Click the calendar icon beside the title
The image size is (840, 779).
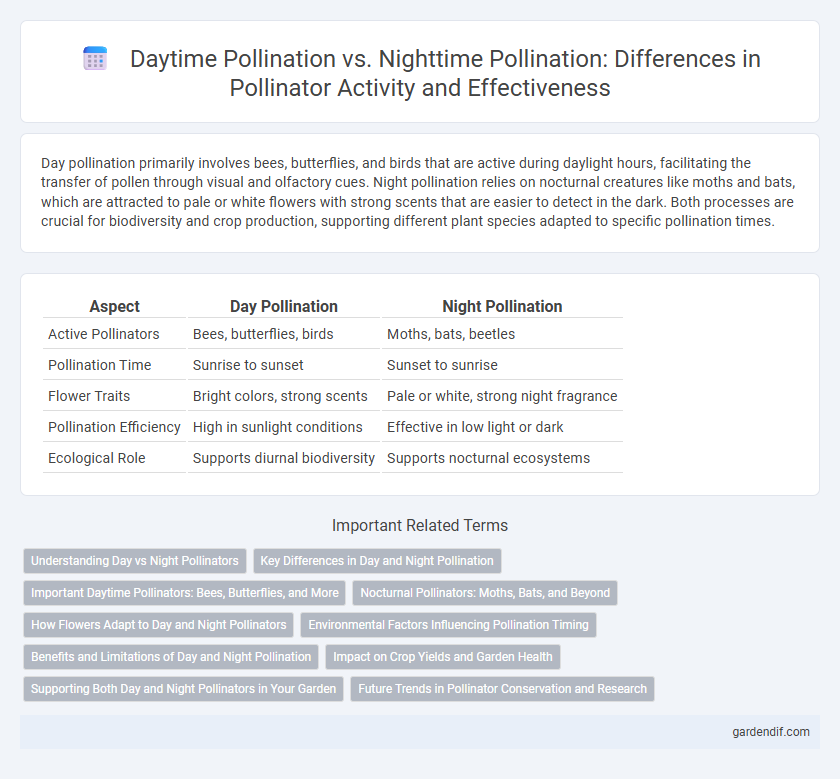pyautogui.click(x=95, y=58)
